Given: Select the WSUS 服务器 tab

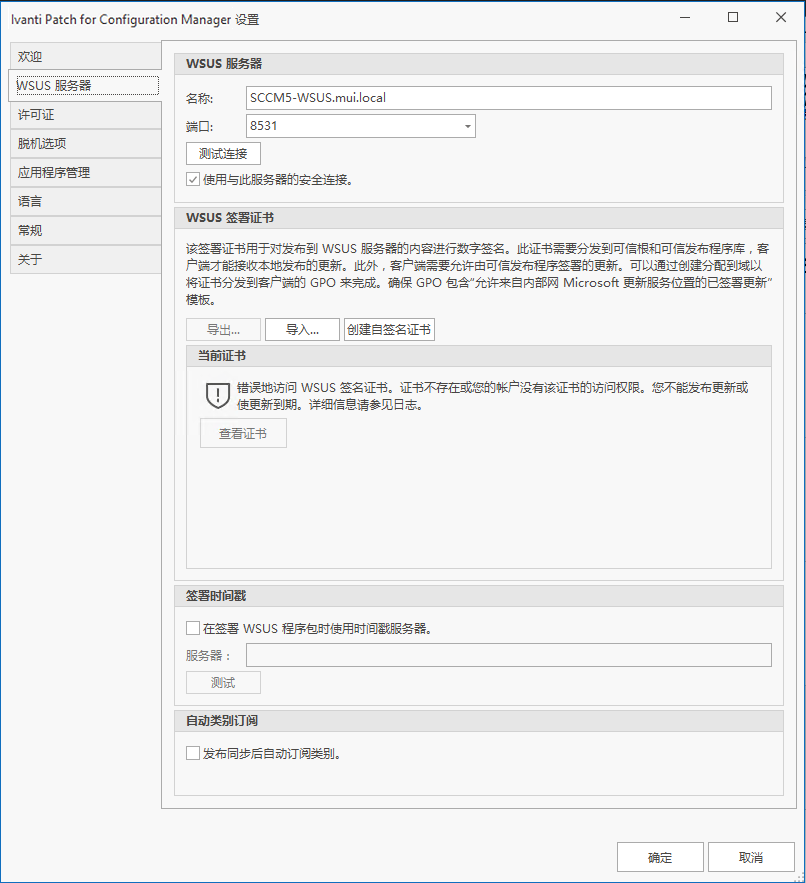Looking at the screenshot, I should (x=84, y=86).
